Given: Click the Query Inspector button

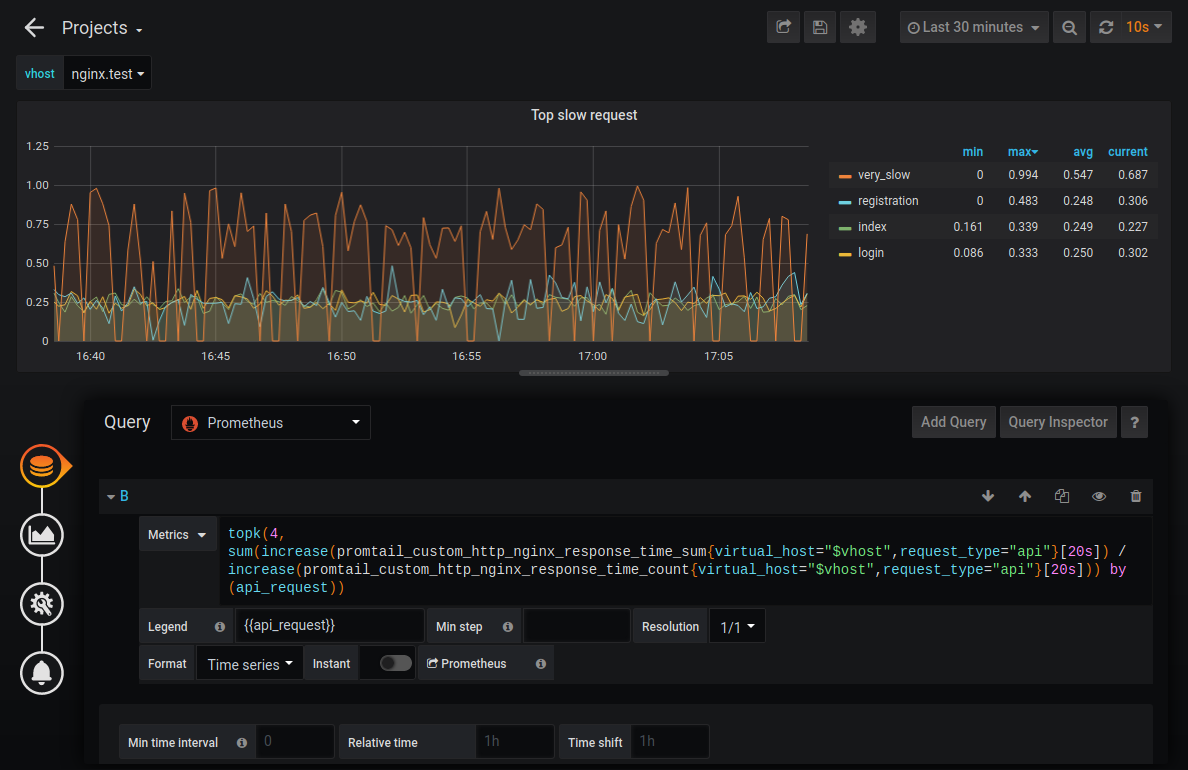Looking at the screenshot, I should [x=1057, y=422].
